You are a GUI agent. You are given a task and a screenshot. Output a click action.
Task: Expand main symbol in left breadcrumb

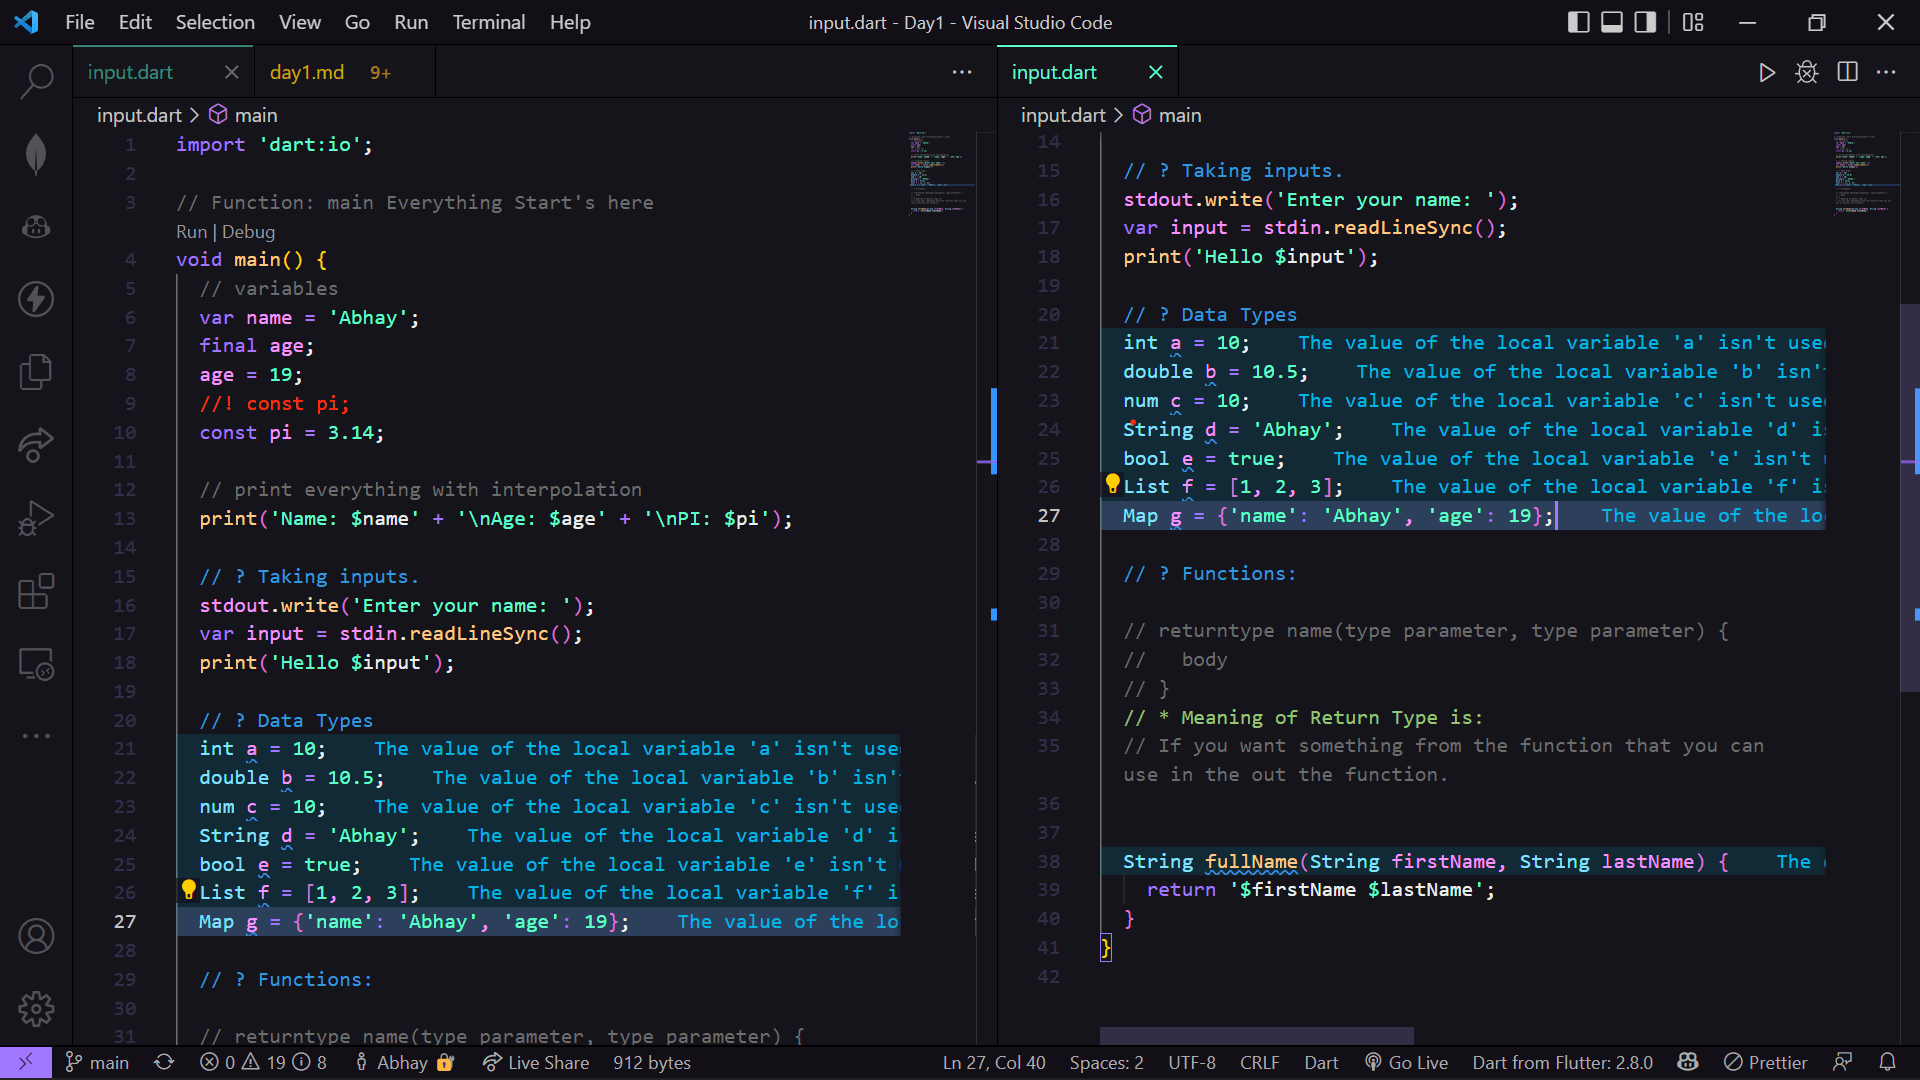(255, 115)
